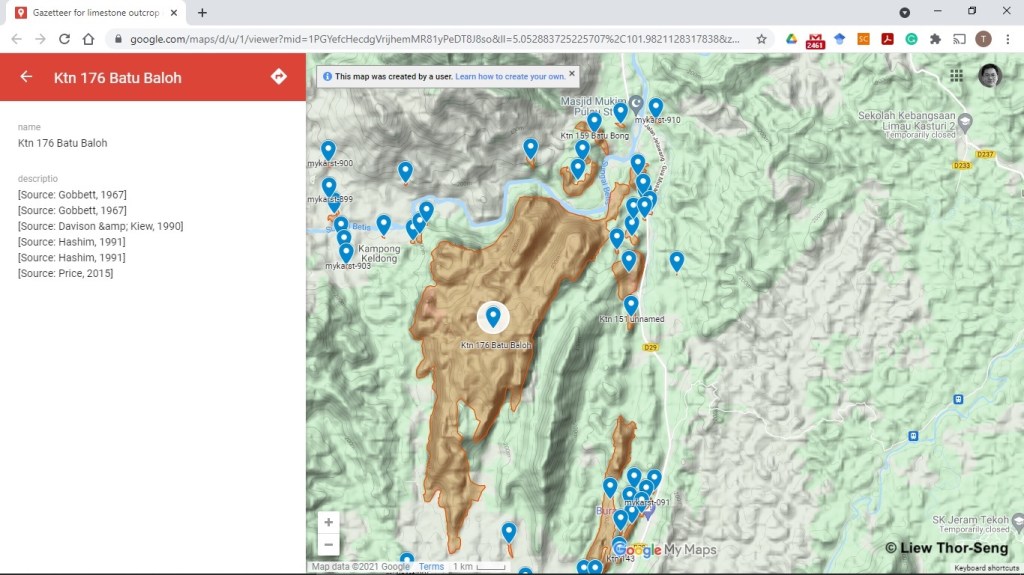The image size is (1024, 575).
Task: Select the mykarst-900 location pin
Action: click(x=328, y=150)
